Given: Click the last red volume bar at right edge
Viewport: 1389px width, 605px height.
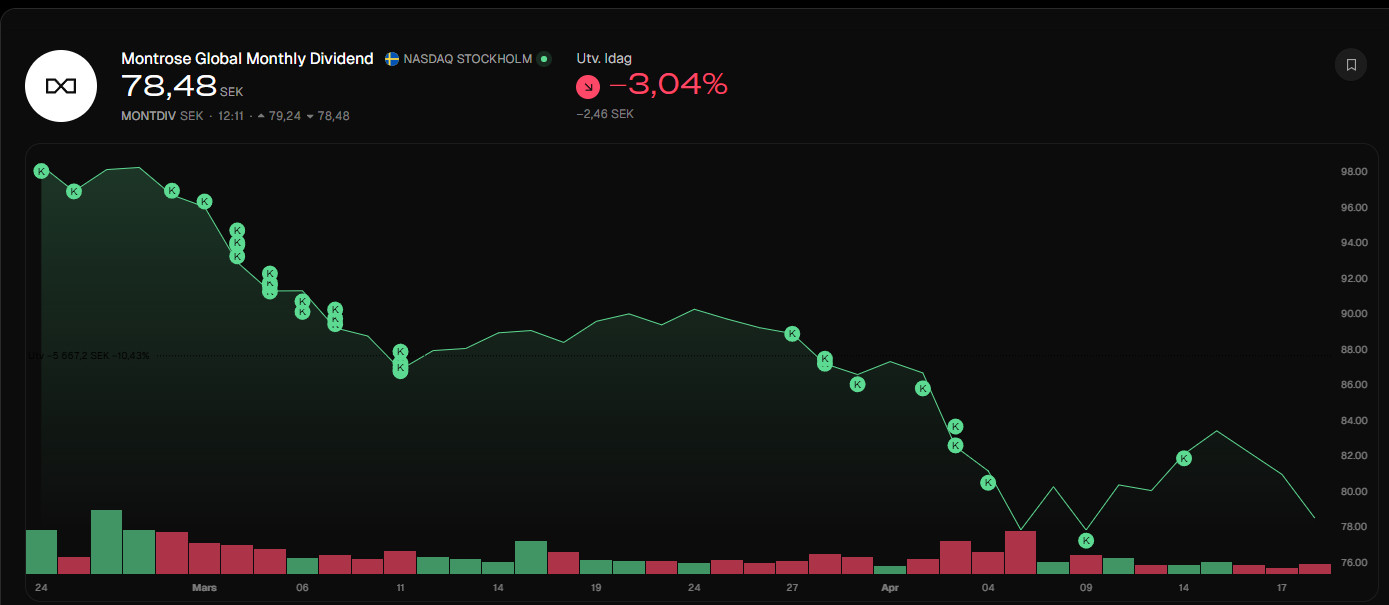Looking at the screenshot, I should [x=1315, y=569].
